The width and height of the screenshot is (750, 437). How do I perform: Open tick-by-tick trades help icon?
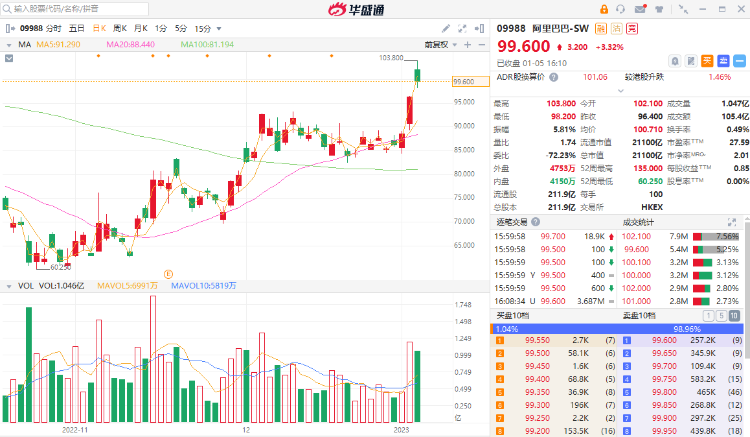tap(536, 222)
